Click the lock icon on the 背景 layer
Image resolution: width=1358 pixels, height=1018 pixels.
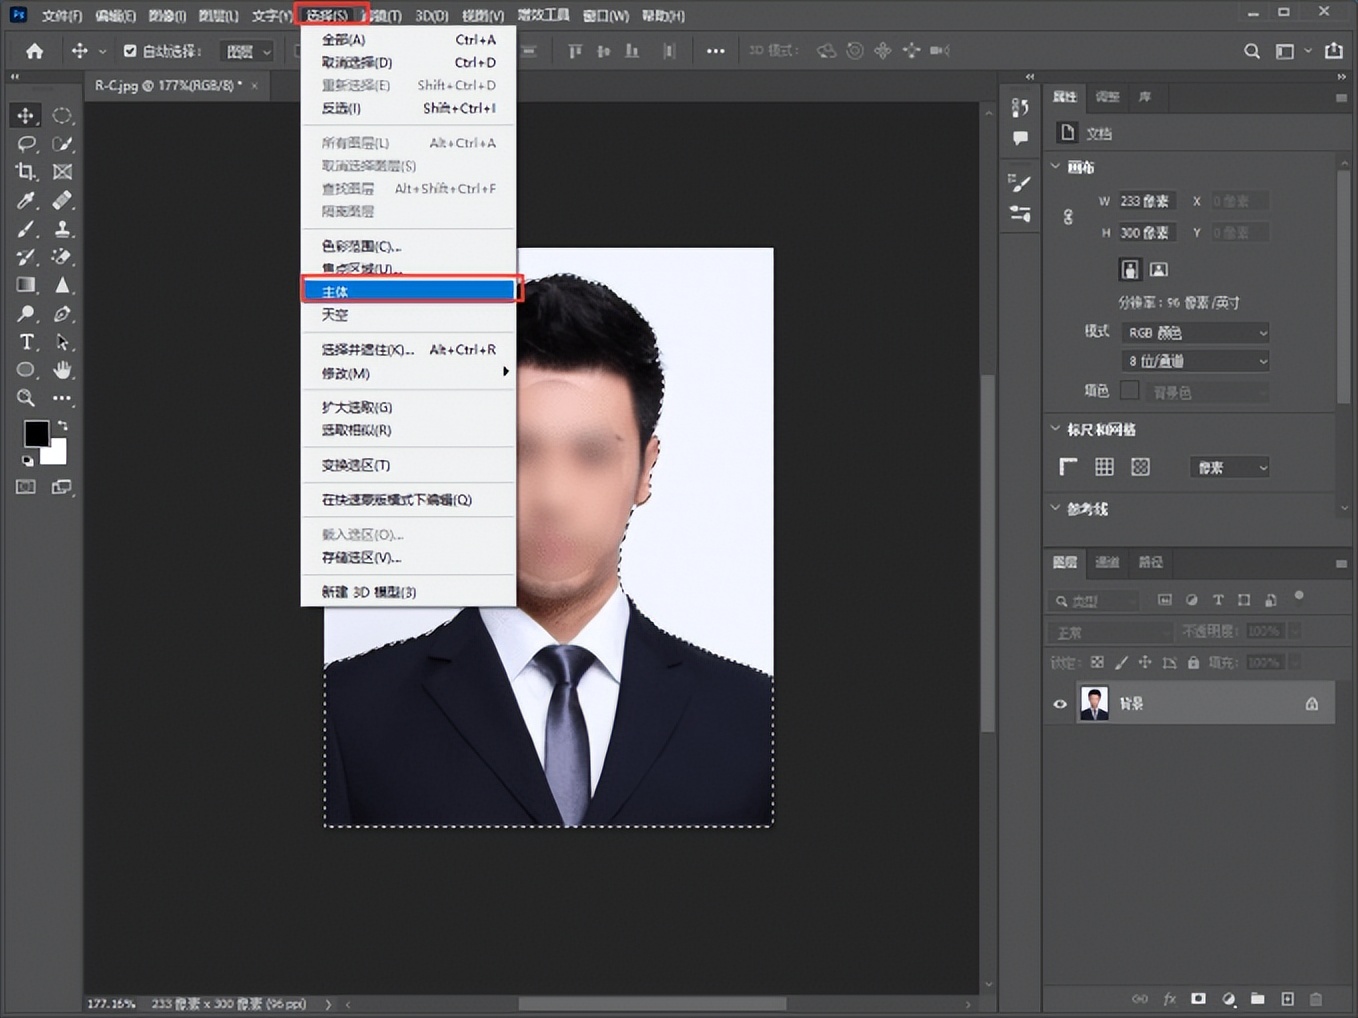(1312, 703)
